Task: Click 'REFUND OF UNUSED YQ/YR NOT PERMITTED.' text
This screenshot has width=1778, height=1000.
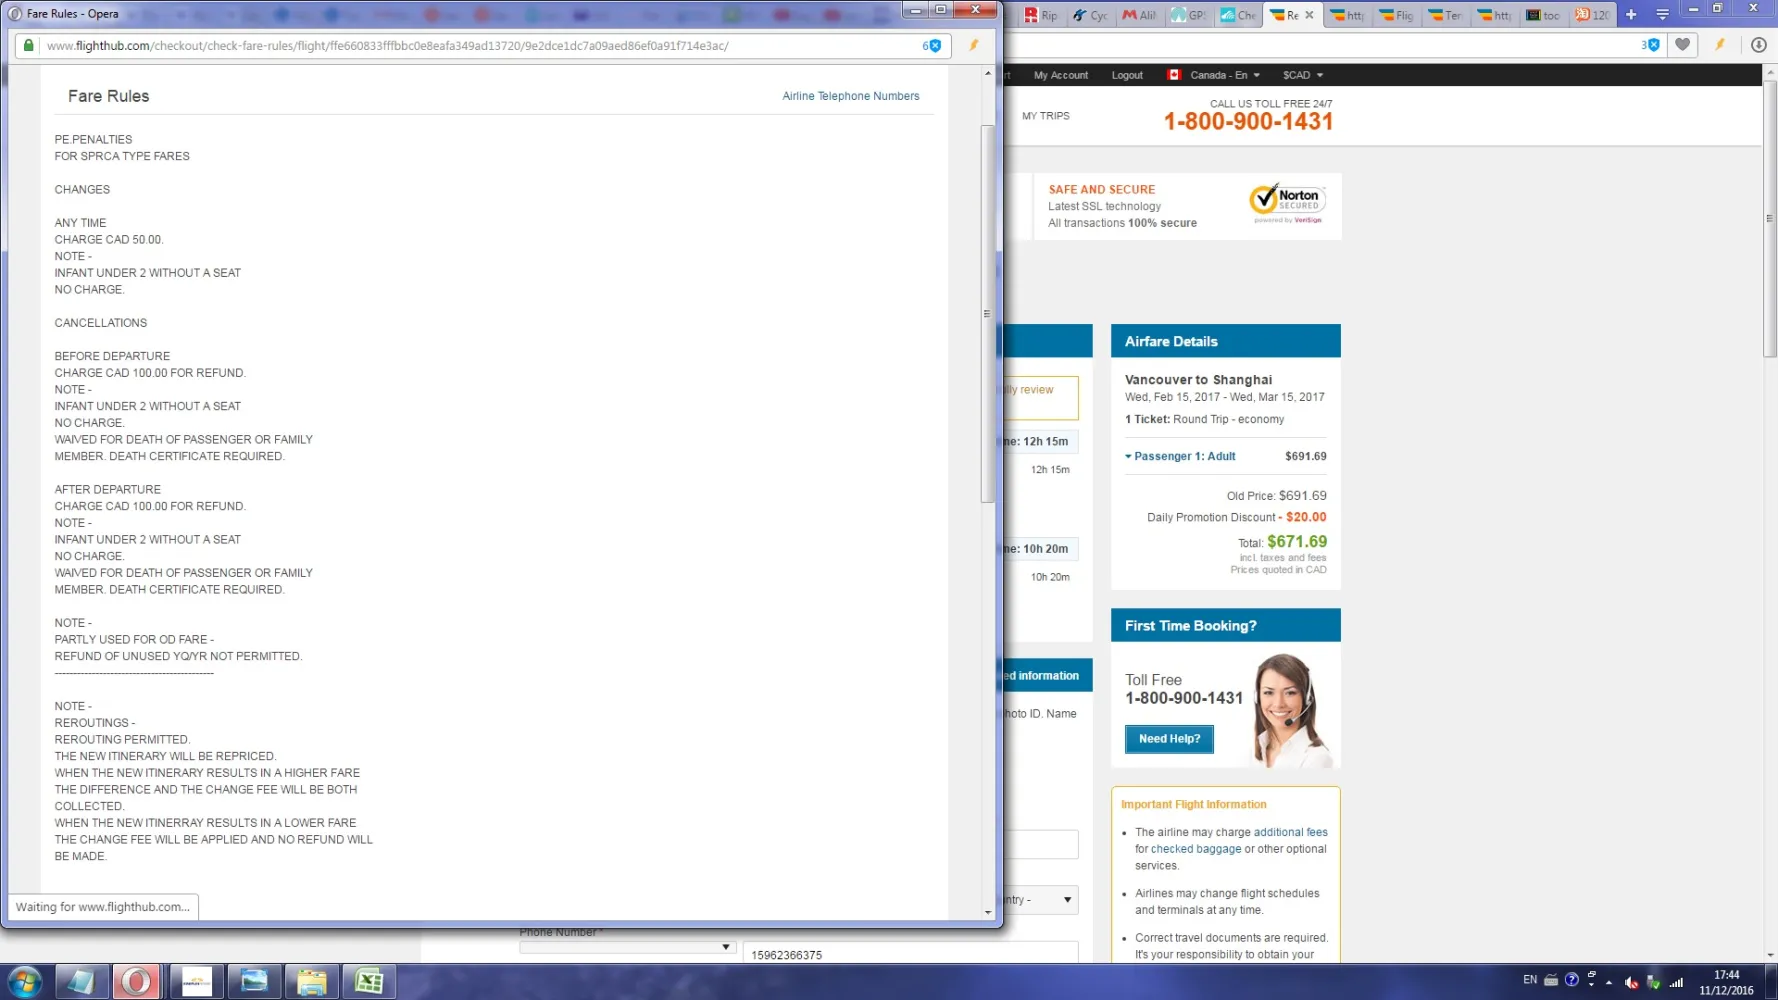Action: (x=178, y=657)
